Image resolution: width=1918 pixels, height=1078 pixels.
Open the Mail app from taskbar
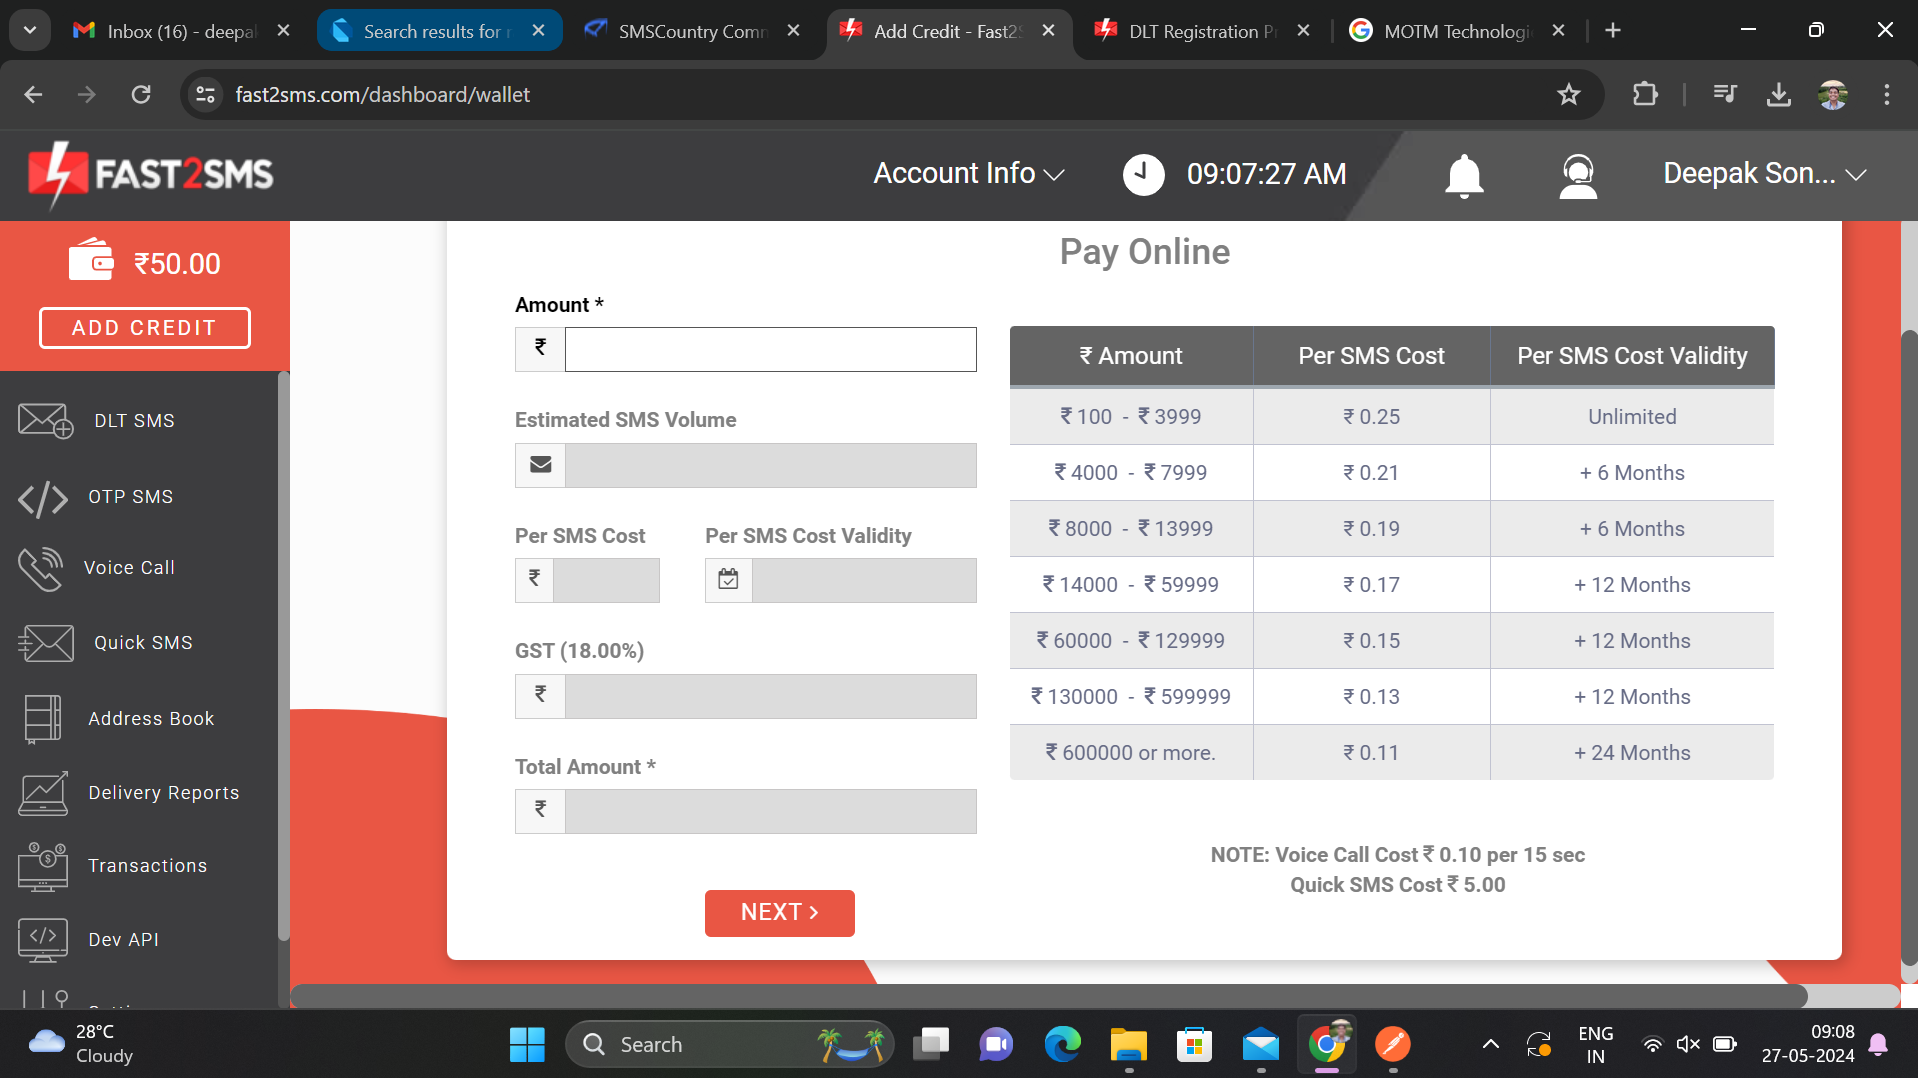pyautogui.click(x=1261, y=1045)
